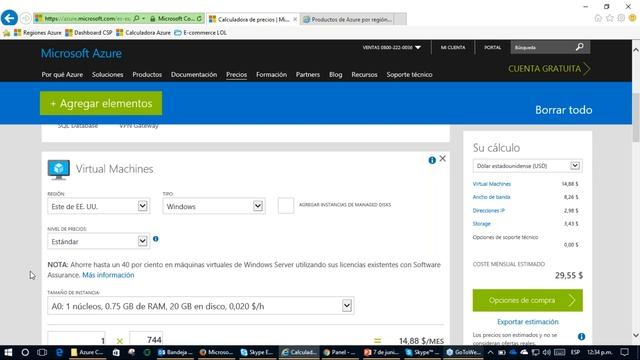The width and height of the screenshot is (640, 360).
Task: Open the Por qué Azure menu
Action: (x=62, y=75)
